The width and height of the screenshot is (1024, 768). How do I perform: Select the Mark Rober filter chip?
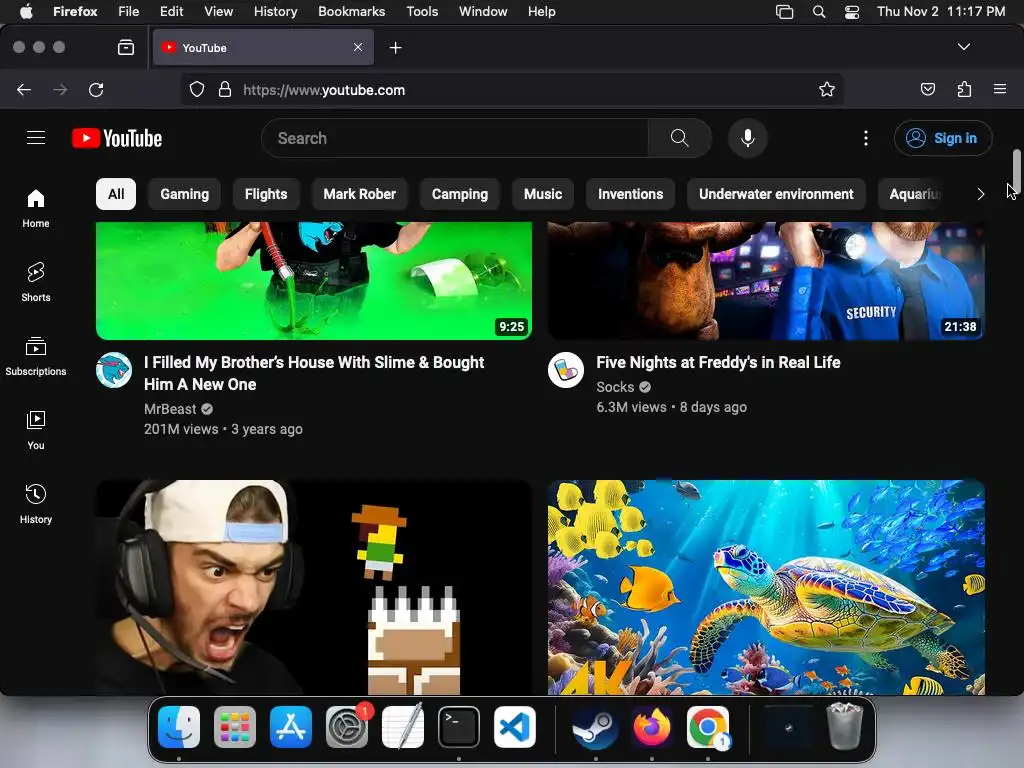(x=359, y=194)
